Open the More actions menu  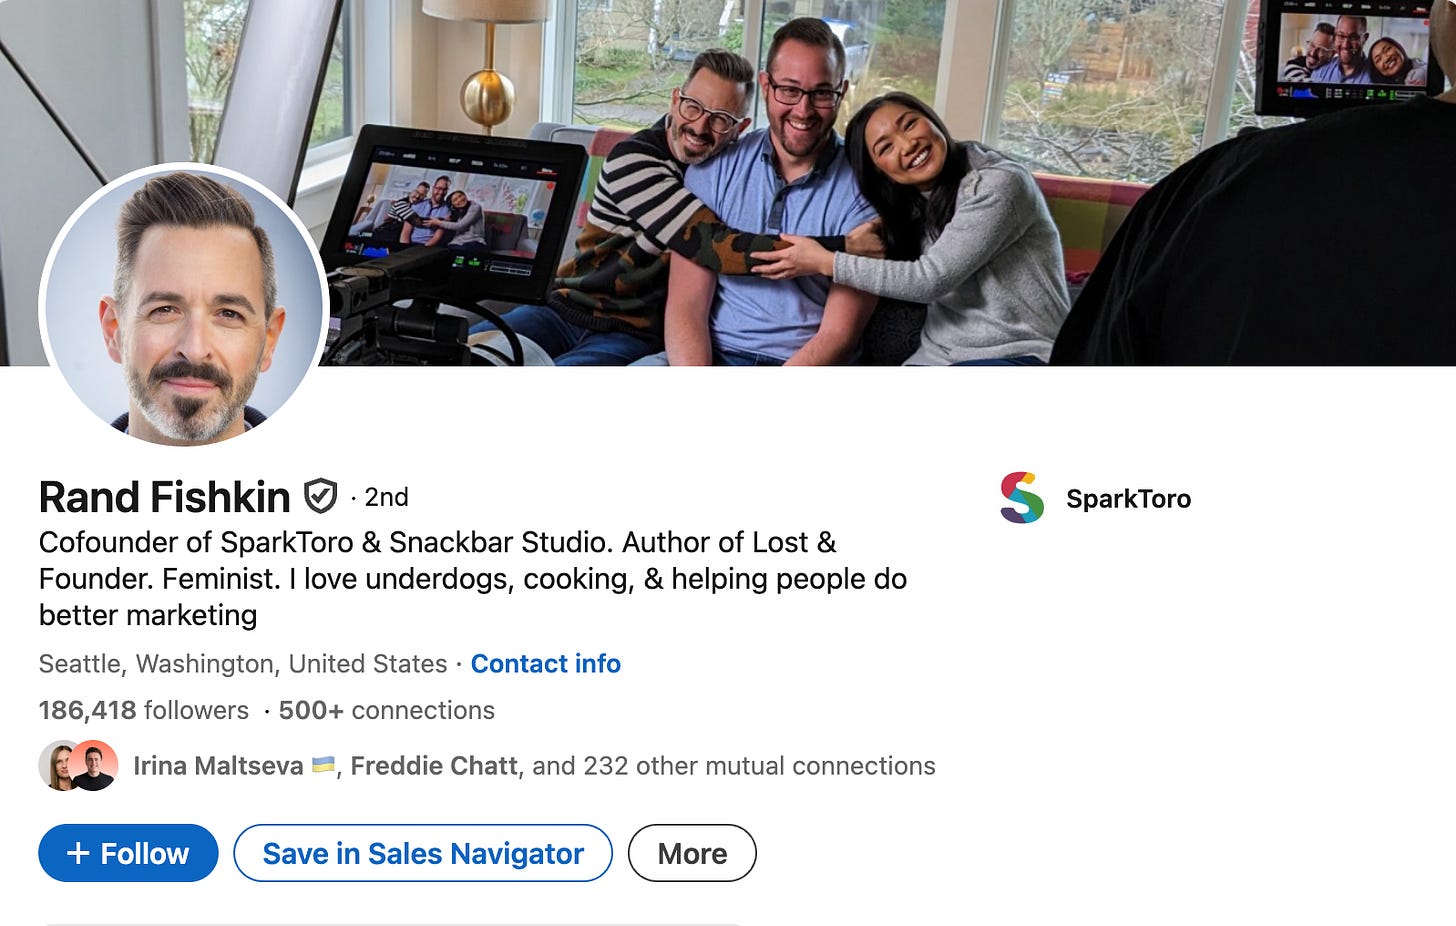(x=692, y=853)
